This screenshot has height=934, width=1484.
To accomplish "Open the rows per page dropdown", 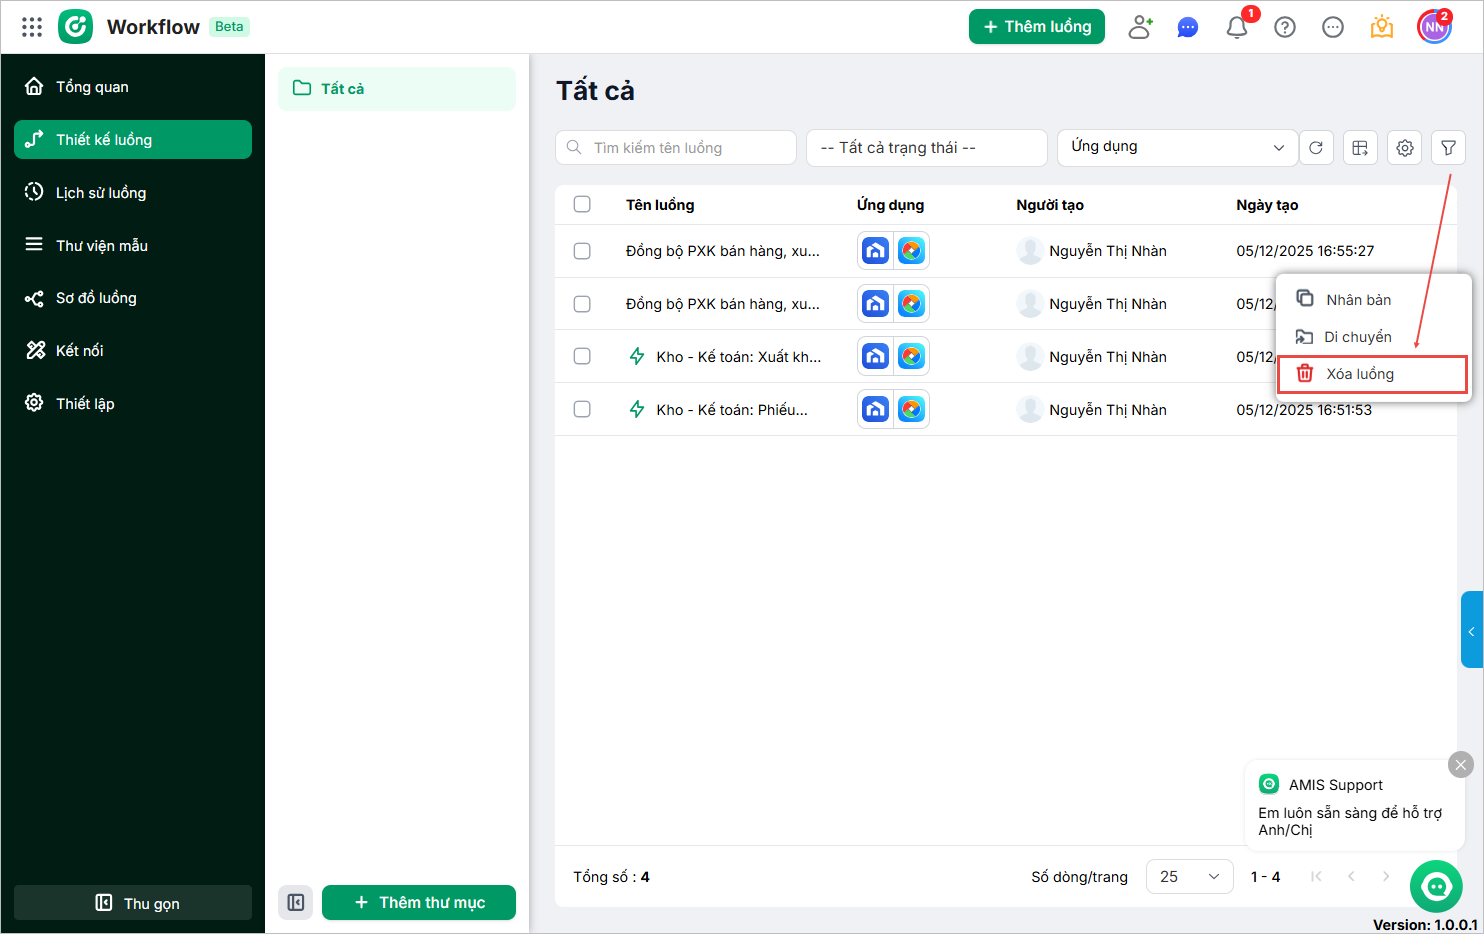I will (1189, 877).
